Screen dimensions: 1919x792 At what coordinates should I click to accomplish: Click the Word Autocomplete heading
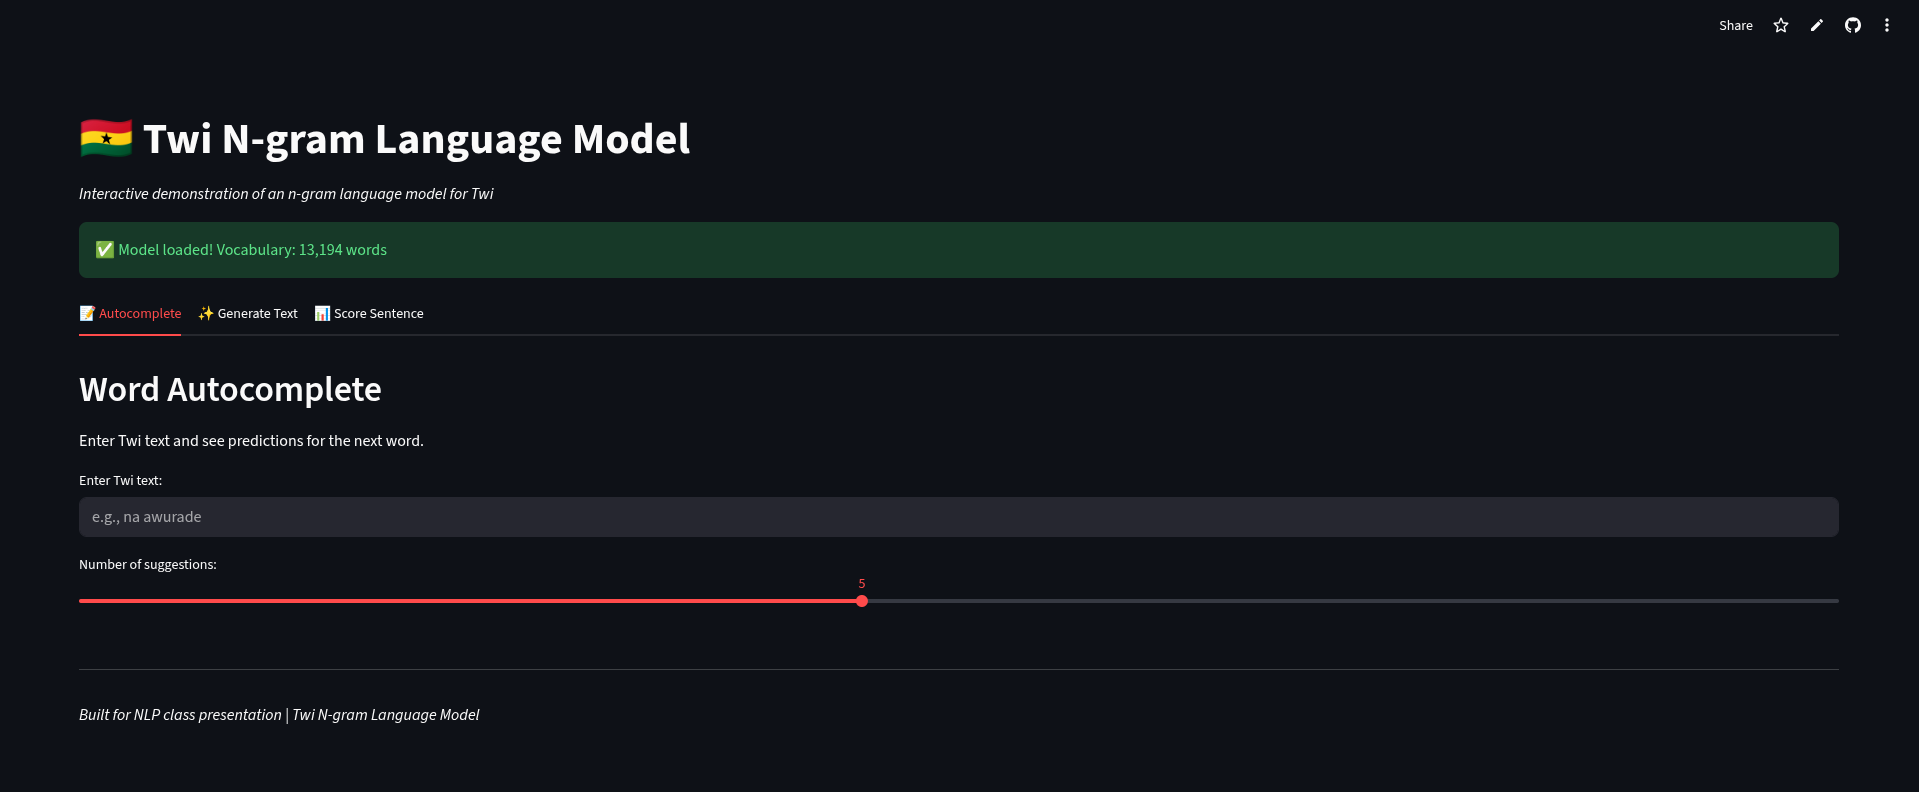pyautogui.click(x=230, y=390)
